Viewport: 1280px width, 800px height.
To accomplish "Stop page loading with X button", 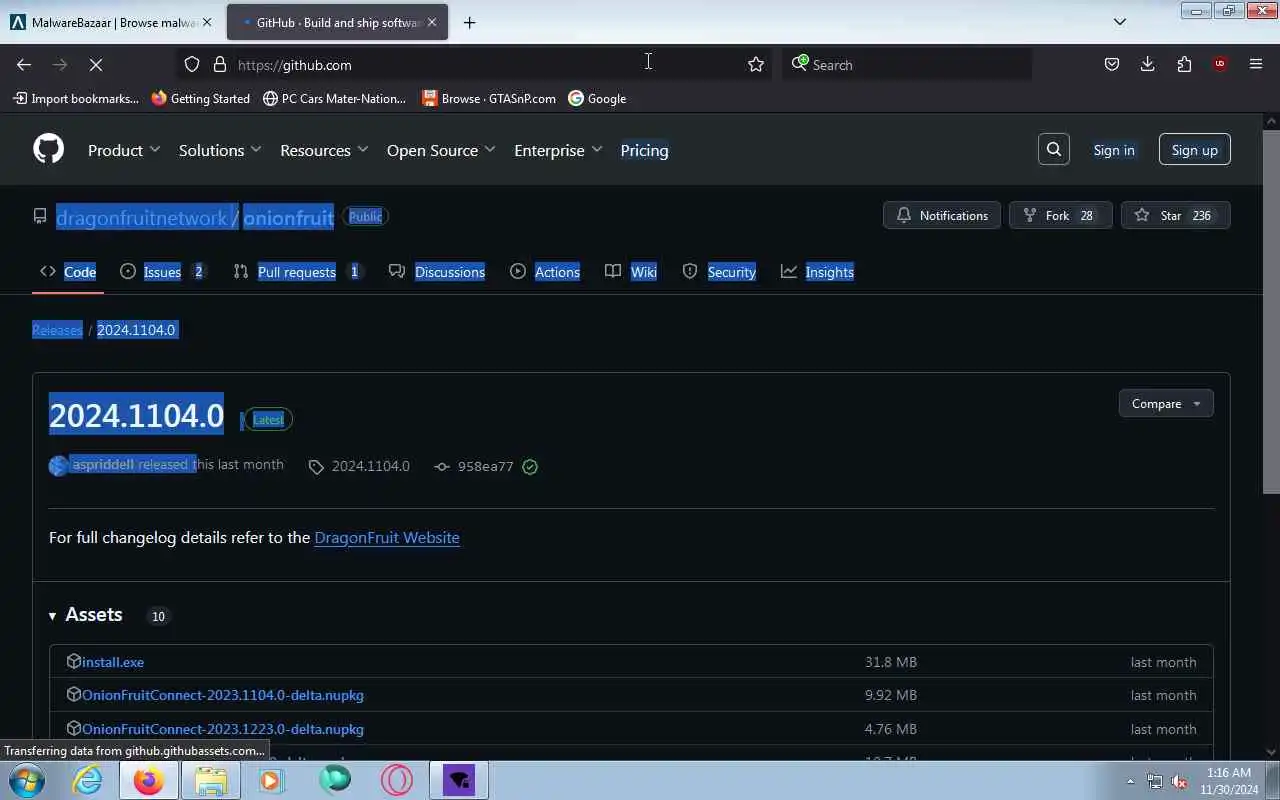I will click(x=96, y=64).
